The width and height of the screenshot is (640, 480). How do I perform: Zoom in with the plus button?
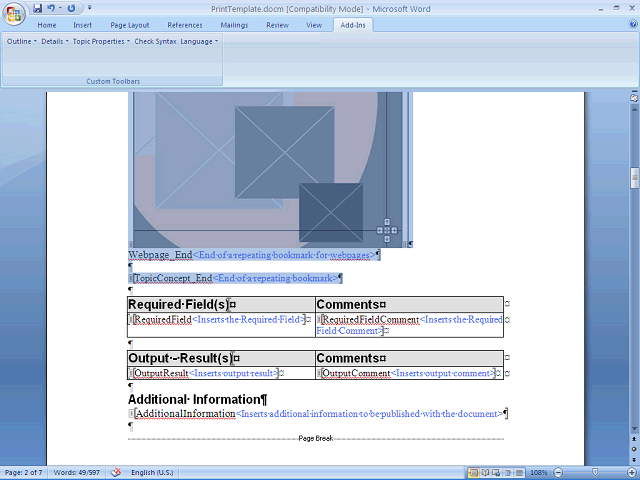tap(632, 473)
